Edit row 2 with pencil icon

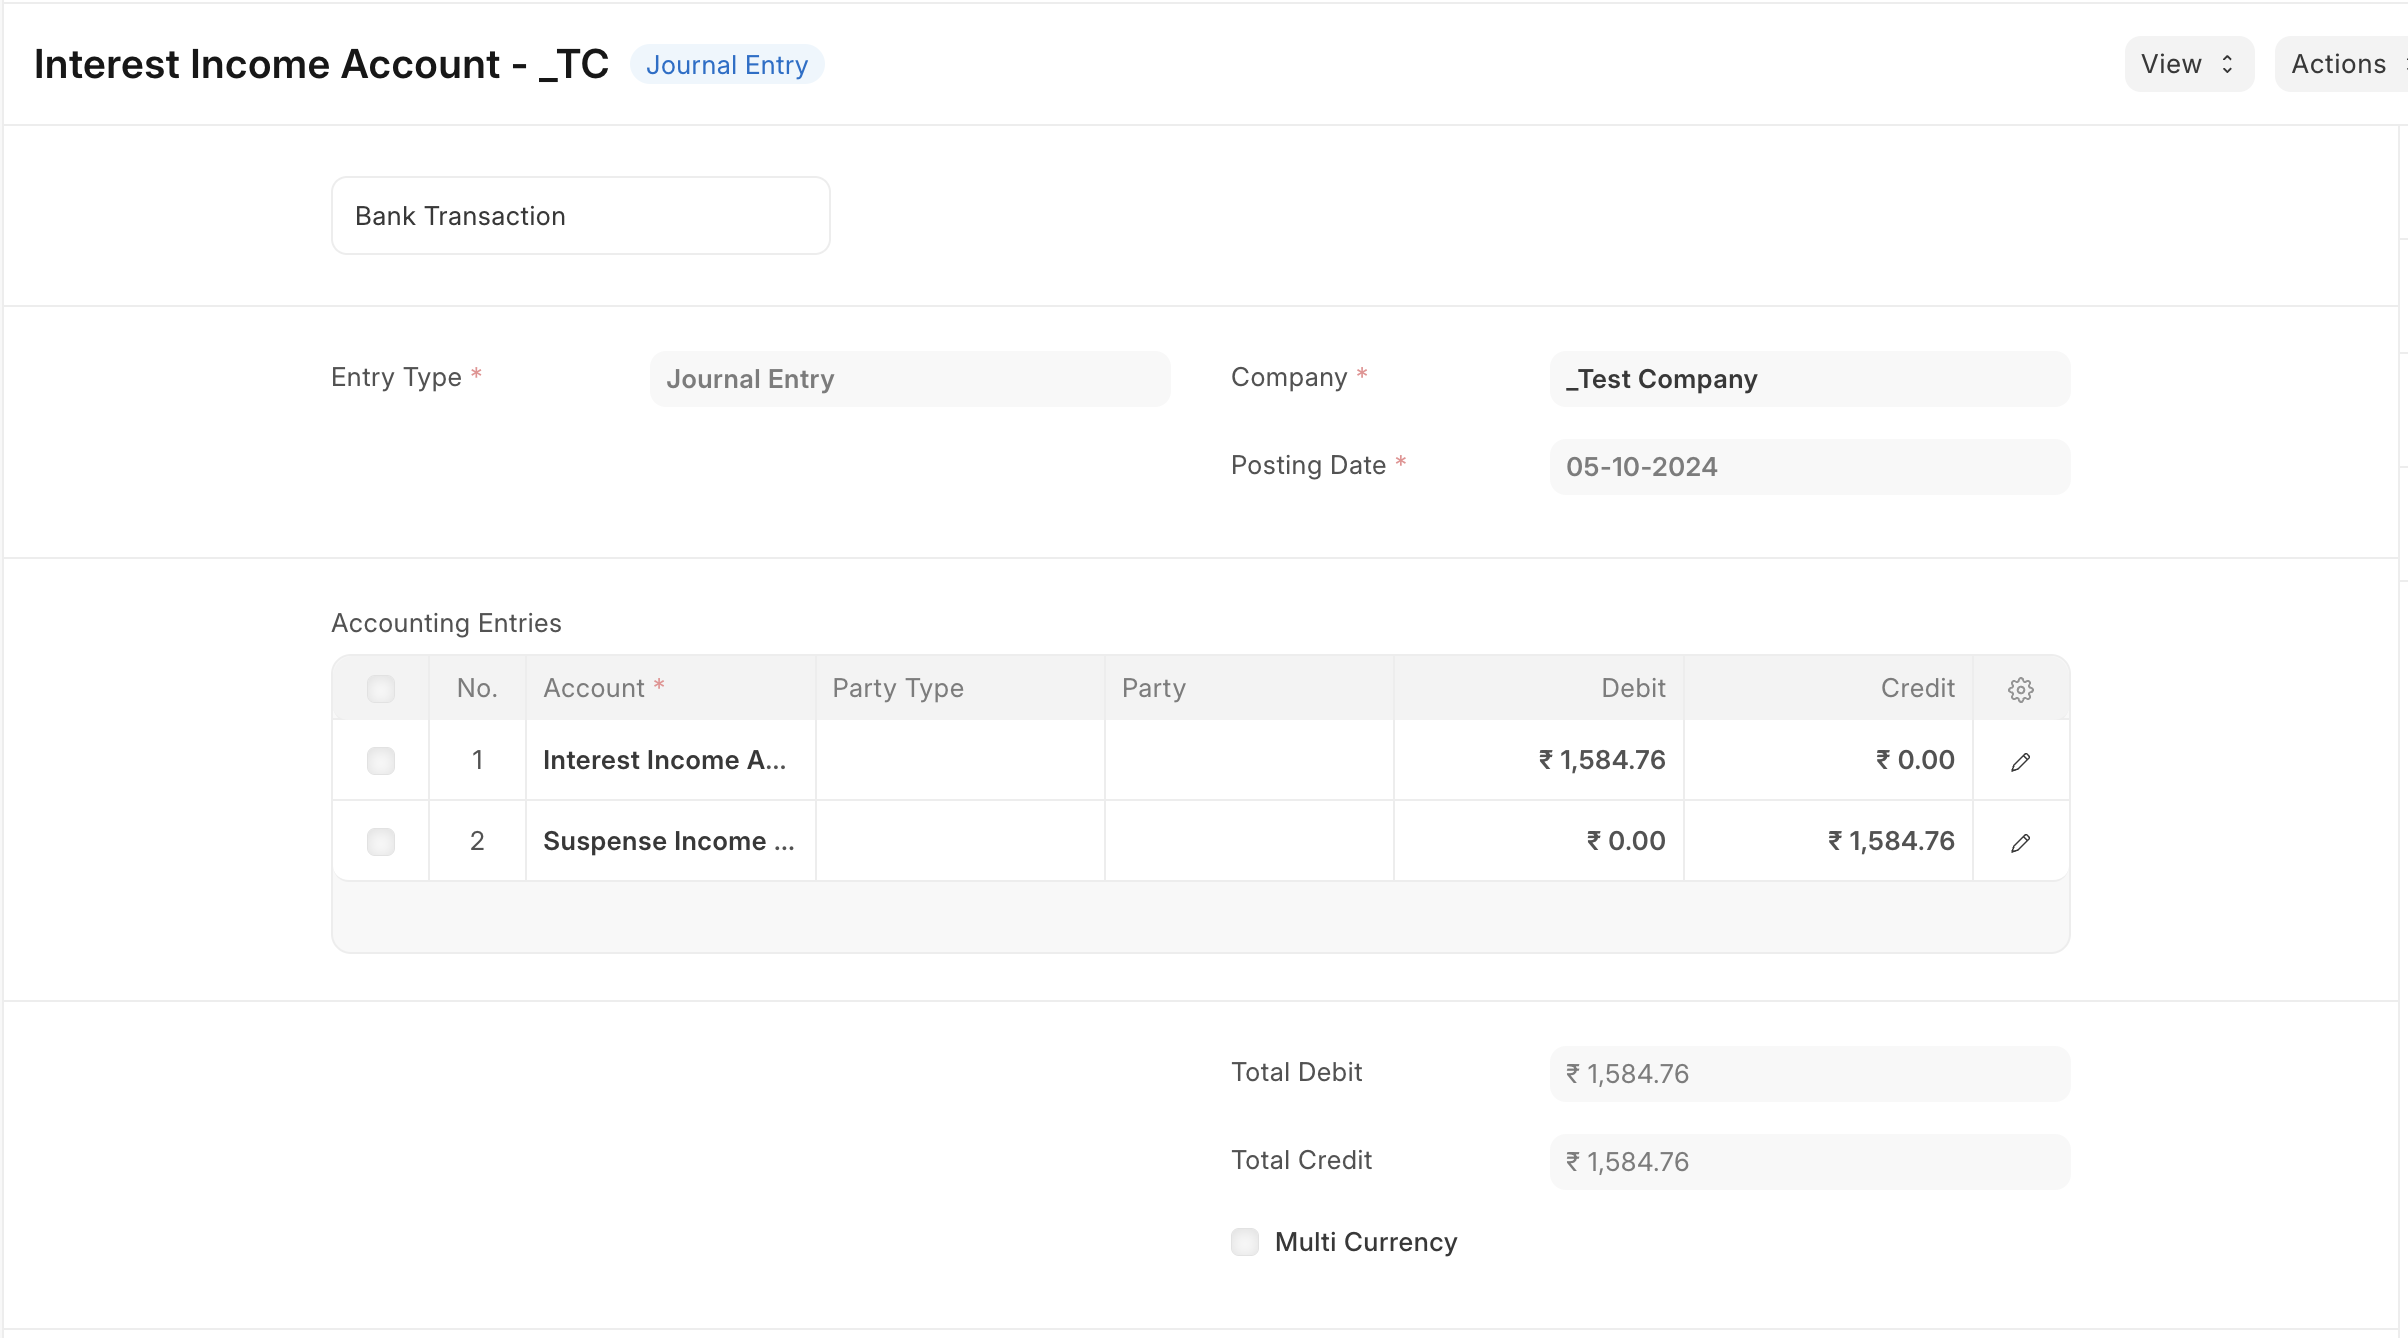click(x=2020, y=843)
